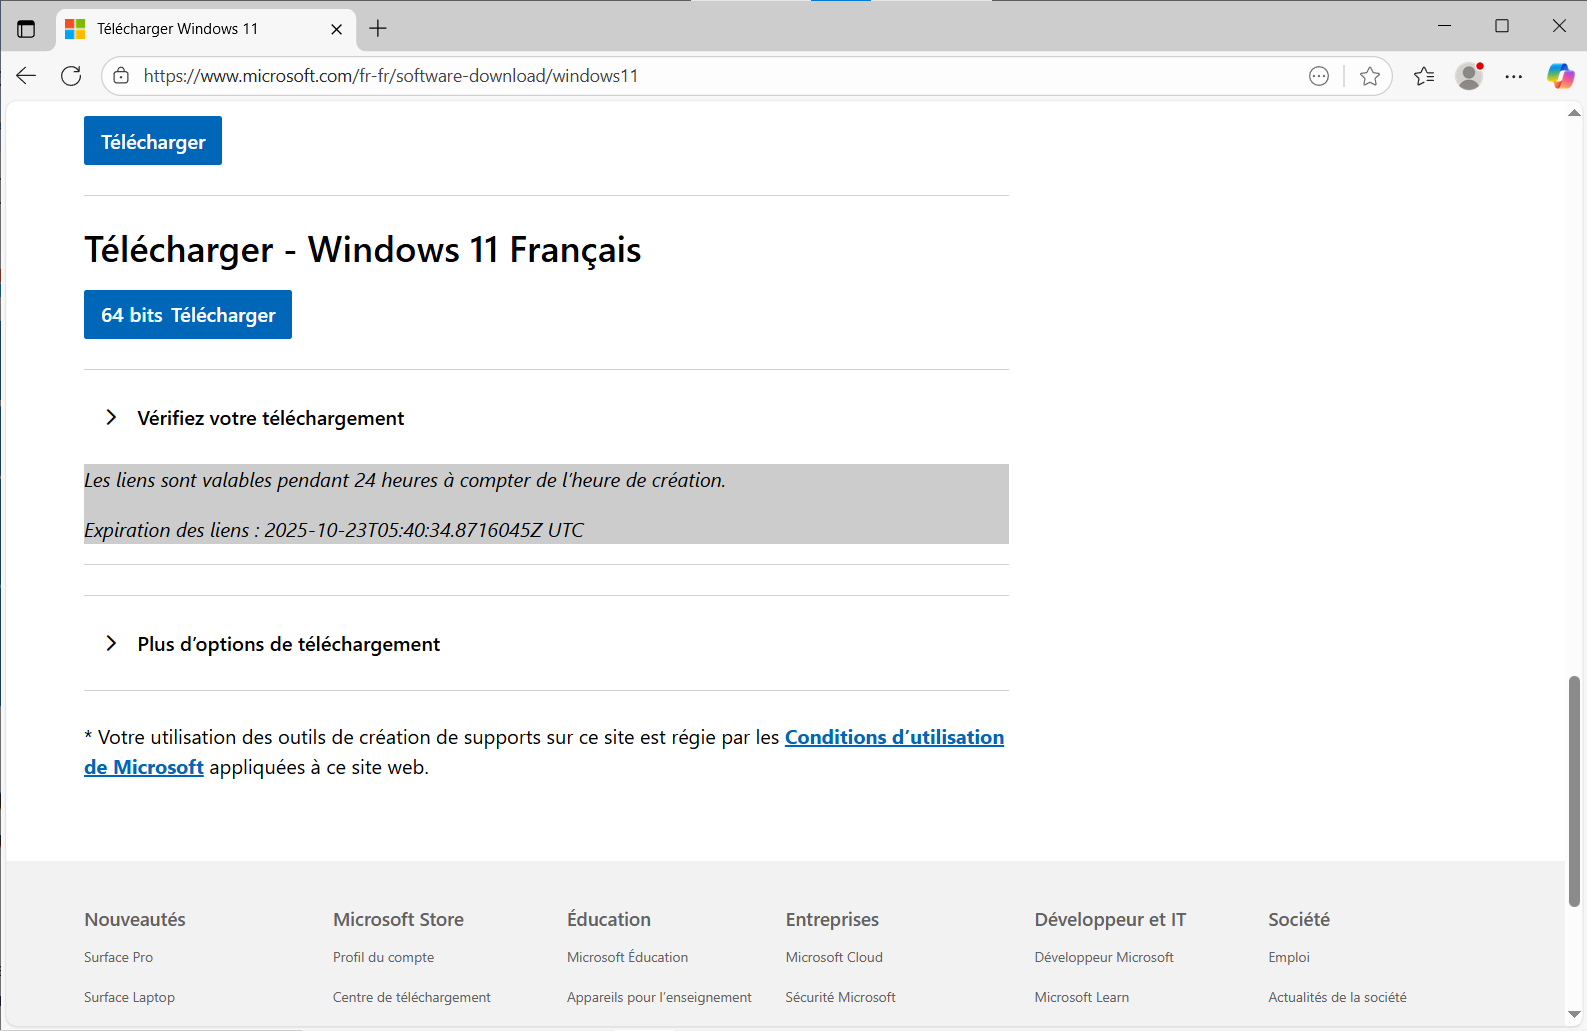View site information lock icon
1587x1031 pixels.
(x=121, y=76)
